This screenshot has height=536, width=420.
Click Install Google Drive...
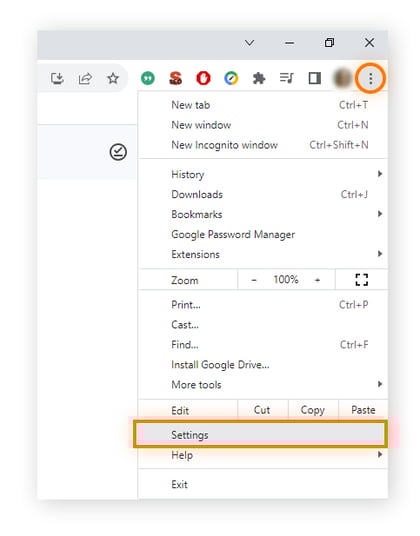click(263, 365)
